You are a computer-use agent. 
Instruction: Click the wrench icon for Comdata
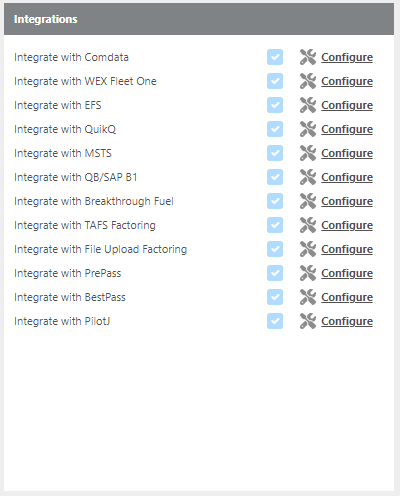(x=308, y=57)
